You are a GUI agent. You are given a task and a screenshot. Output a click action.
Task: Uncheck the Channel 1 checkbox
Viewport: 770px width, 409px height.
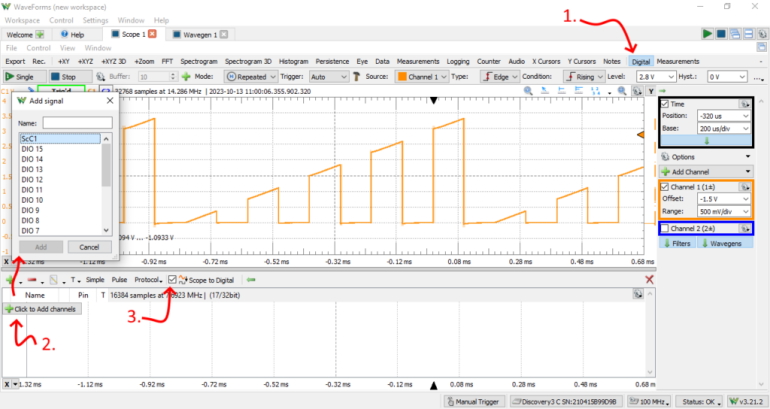click(x=666, y=188)
